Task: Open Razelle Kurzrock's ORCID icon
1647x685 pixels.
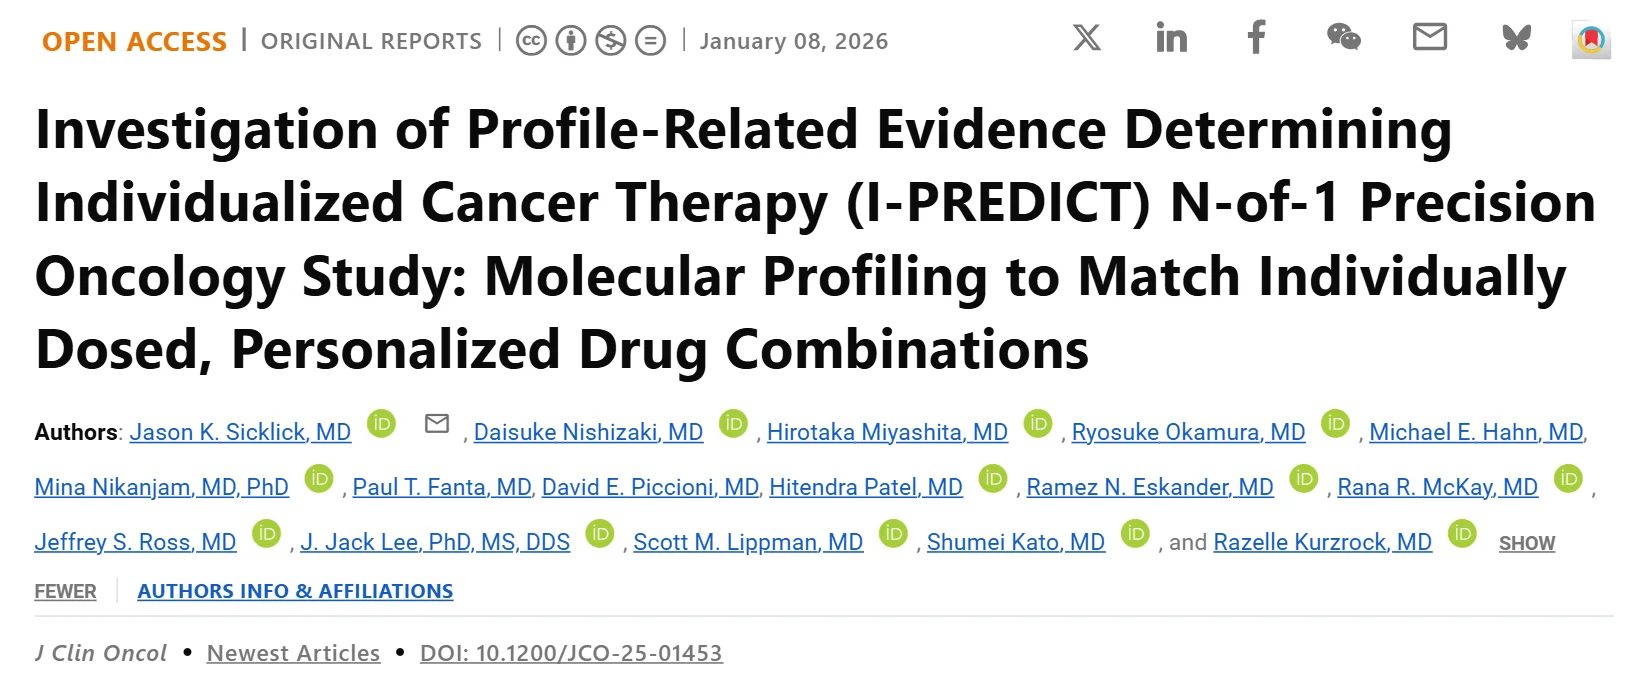Action: pos(1462,534)
